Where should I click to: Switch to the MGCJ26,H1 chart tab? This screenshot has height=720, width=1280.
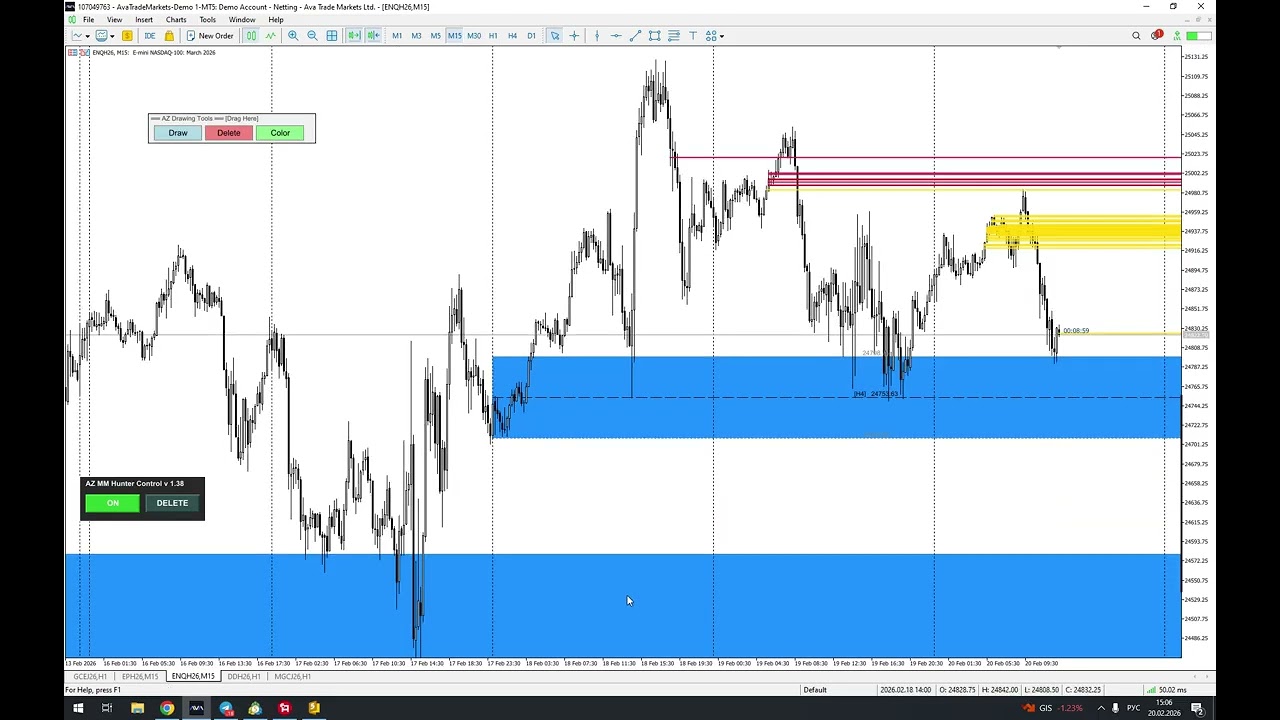[293, 676]
